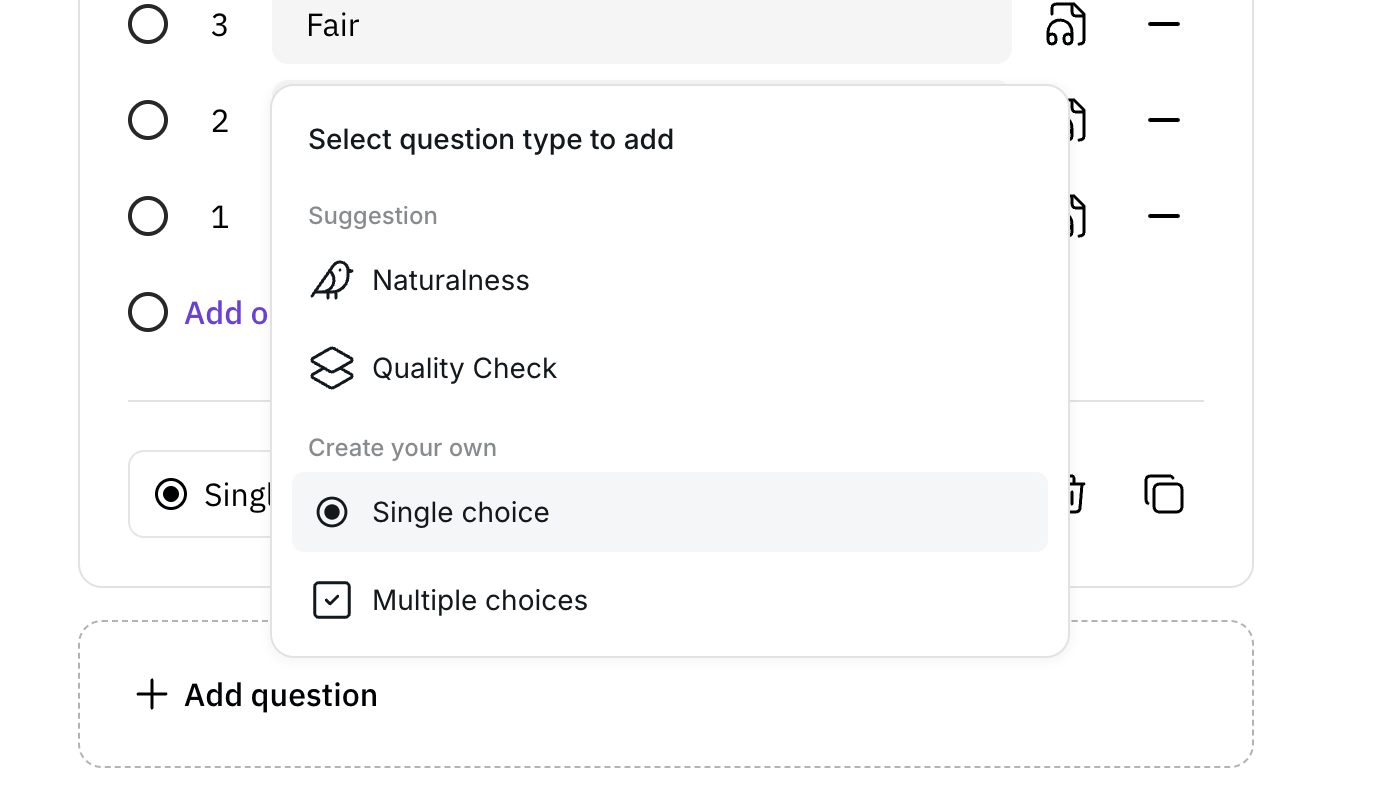1374x812 pixels.
Task: Remove option 3 with its minus icon
Action: [x=1164, y=24]
